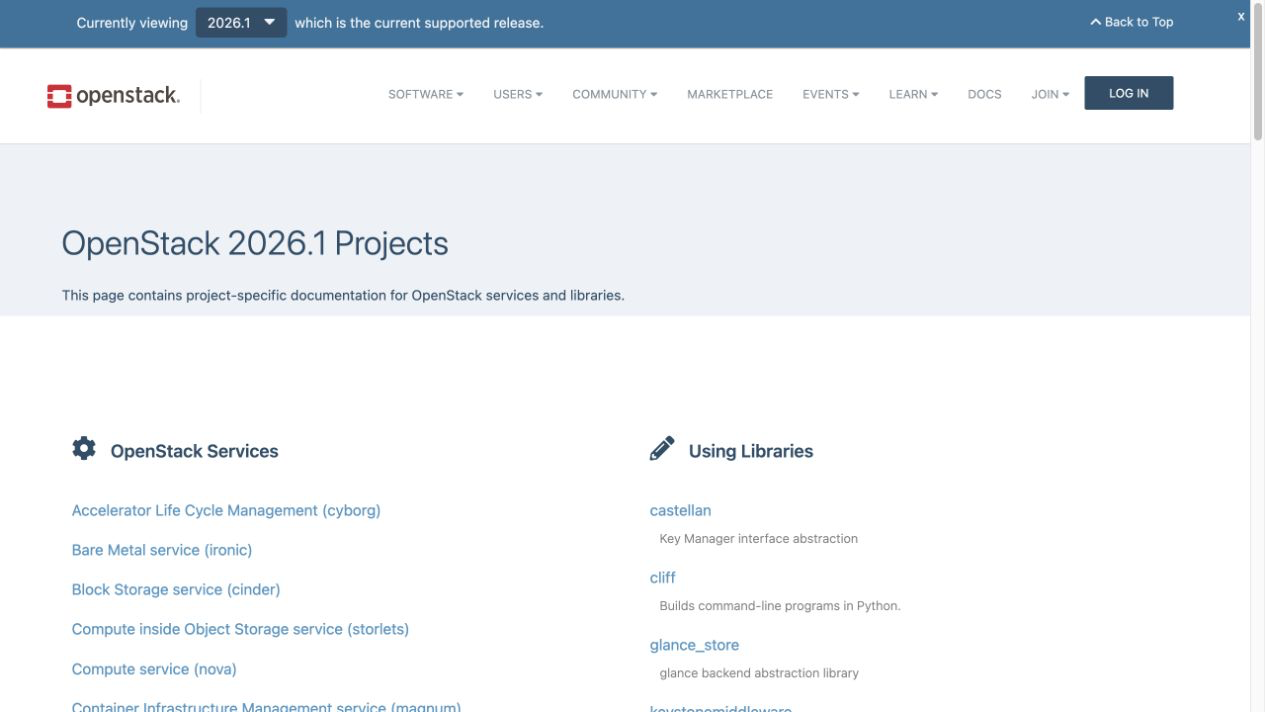Screen dimensions: 1265x712
Task: Click the 'This page contains project-specific documentation' text
Action: [343, 295]
